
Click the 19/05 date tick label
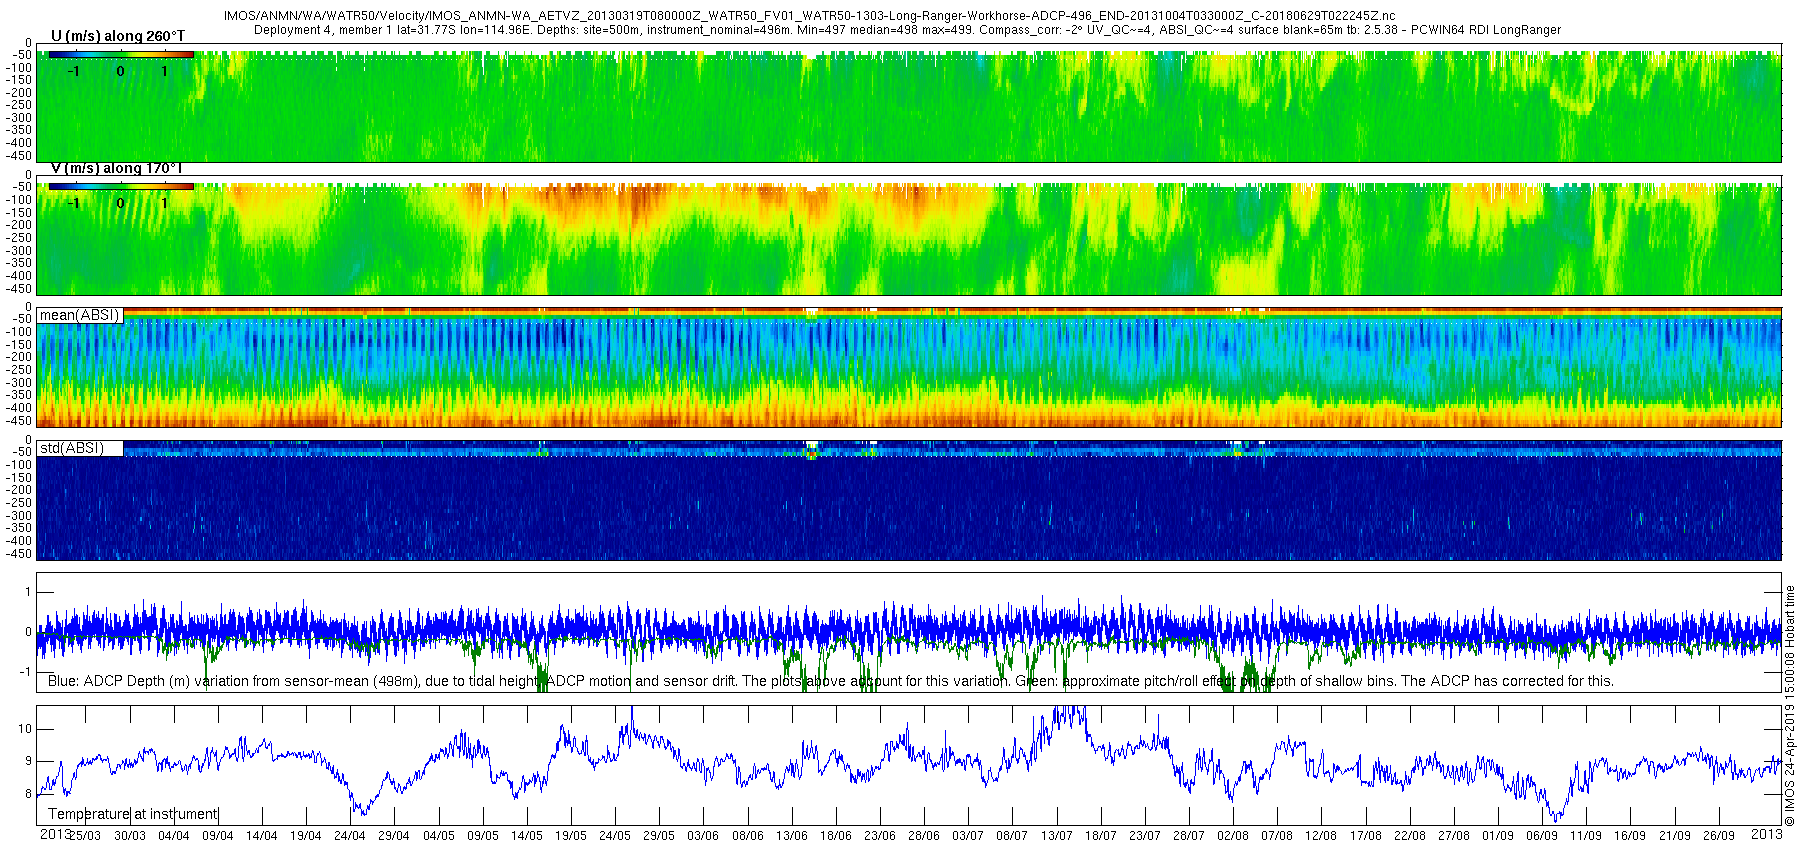[570, 836]
